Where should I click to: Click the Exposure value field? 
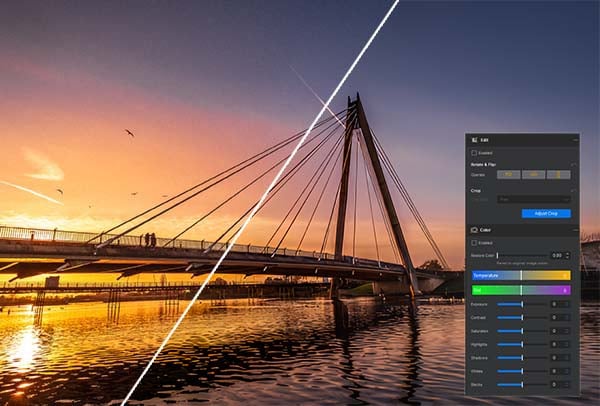[x=558, y=304]
